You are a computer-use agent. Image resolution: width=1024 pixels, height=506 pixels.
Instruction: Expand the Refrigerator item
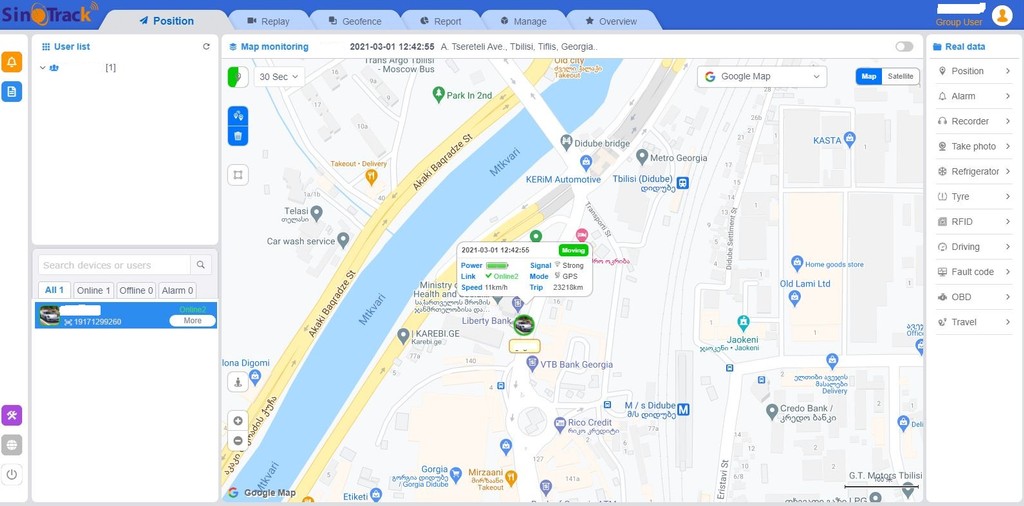click(x=974, y=172)
